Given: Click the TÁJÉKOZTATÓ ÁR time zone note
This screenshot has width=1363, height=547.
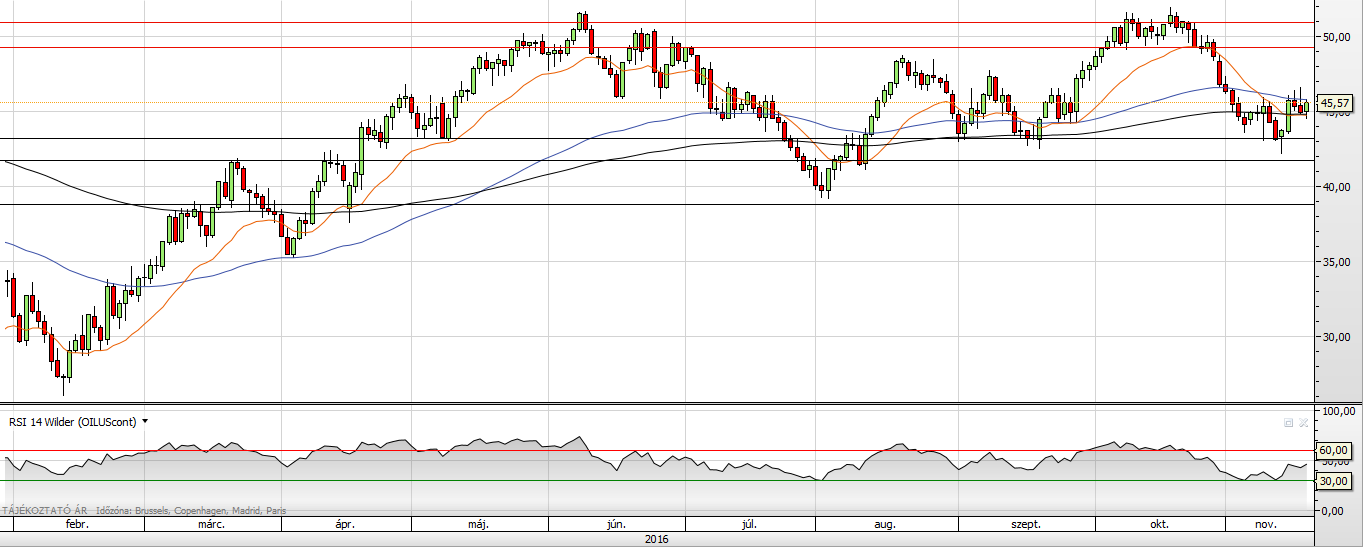Looking at the screenshot, I should point(144,510).
